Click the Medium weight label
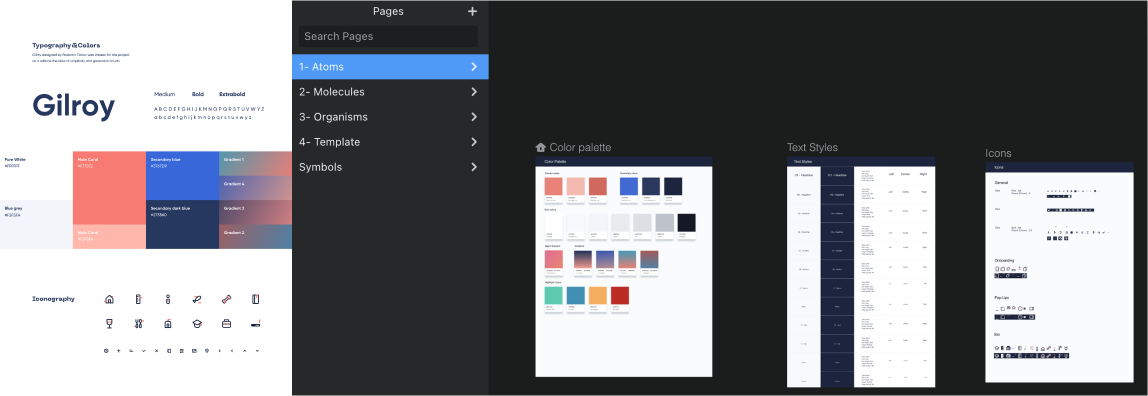Viewport: 1148px width, 396px height. click(165, 94)
